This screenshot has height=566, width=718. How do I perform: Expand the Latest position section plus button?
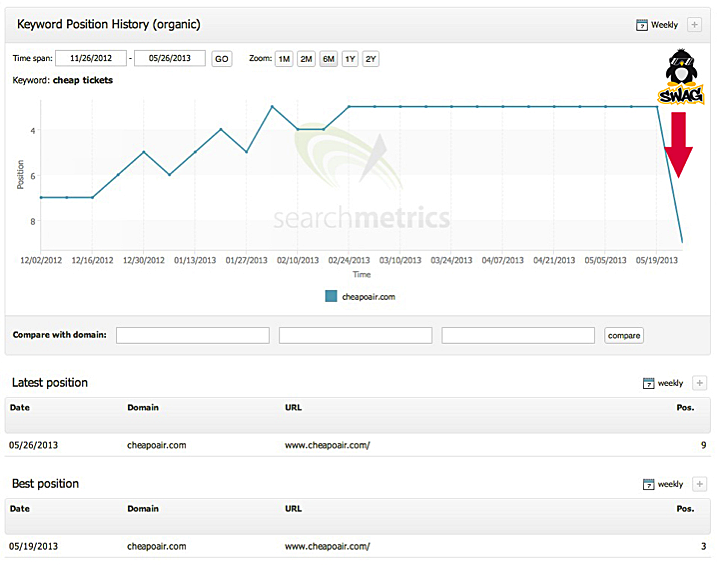click(699, 383)
